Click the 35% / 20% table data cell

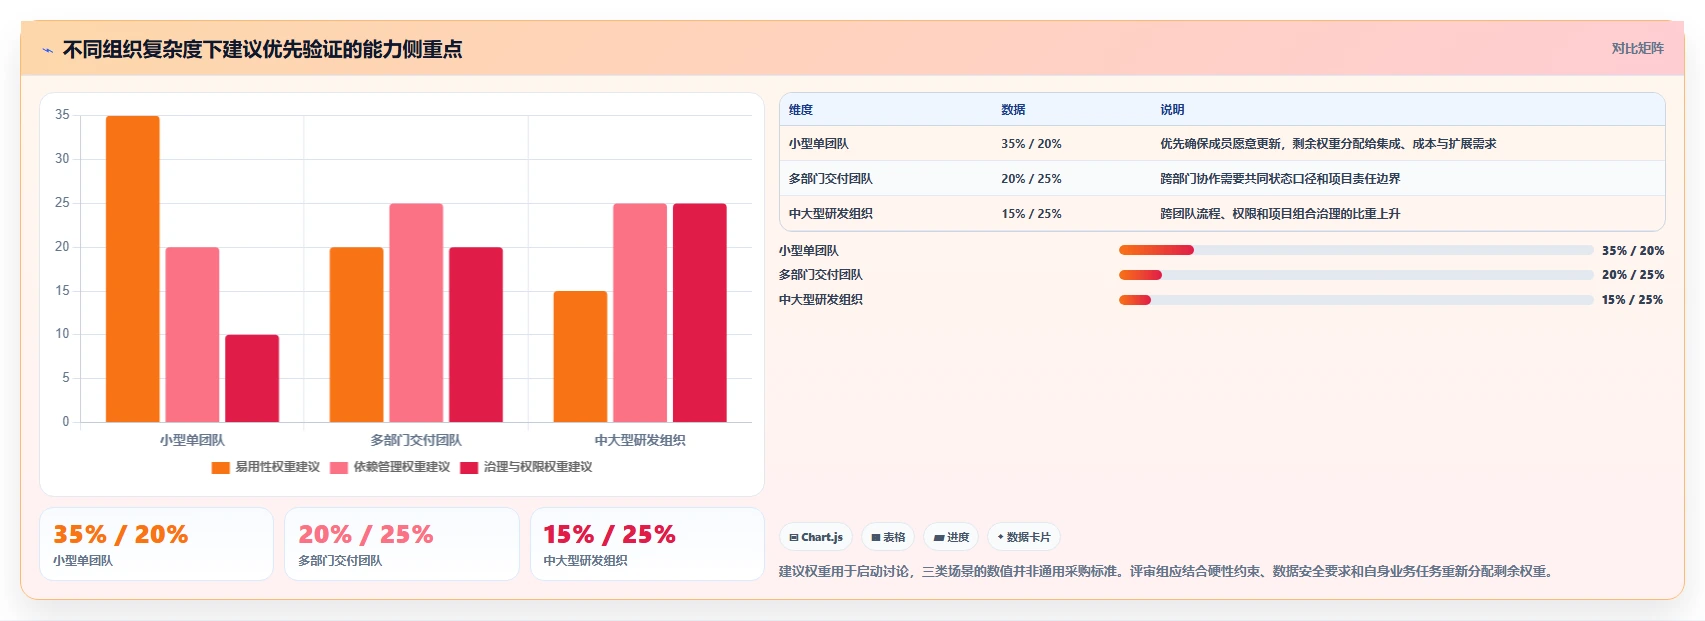coord(1031,144)
